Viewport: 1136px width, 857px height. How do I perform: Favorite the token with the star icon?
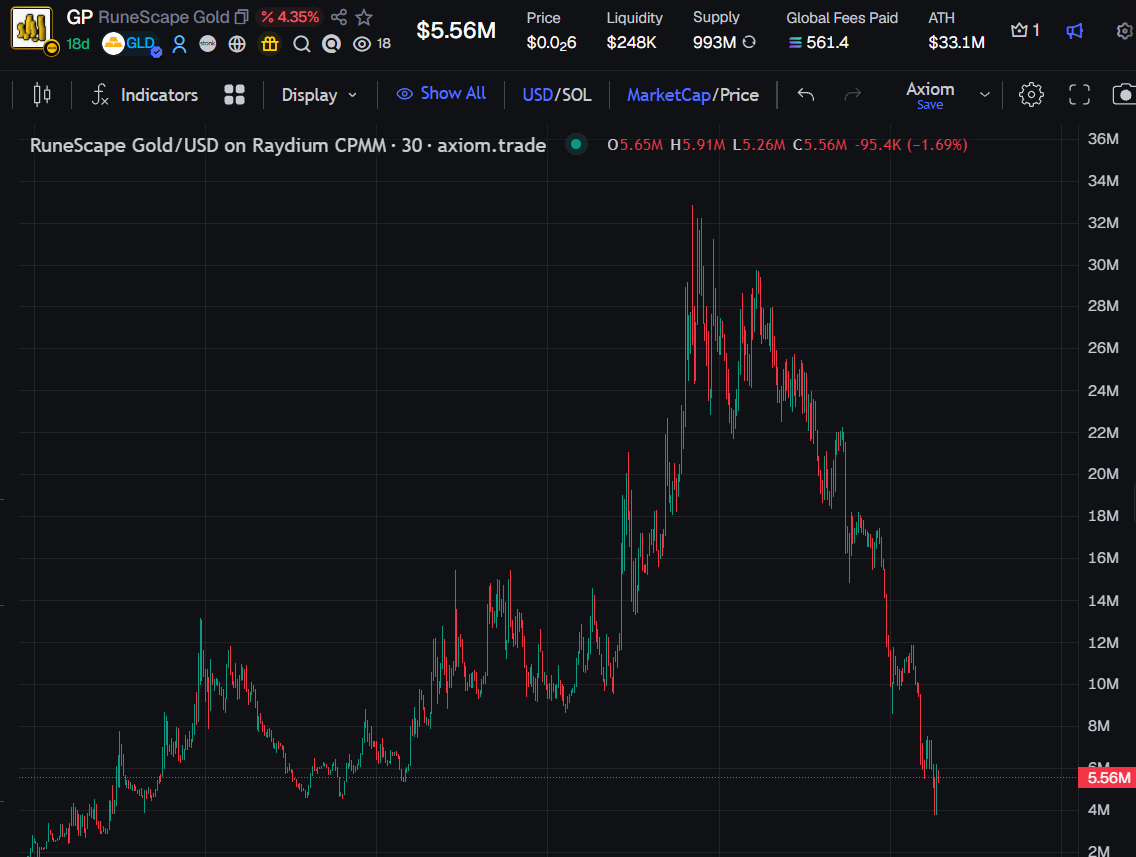[364, 17]
